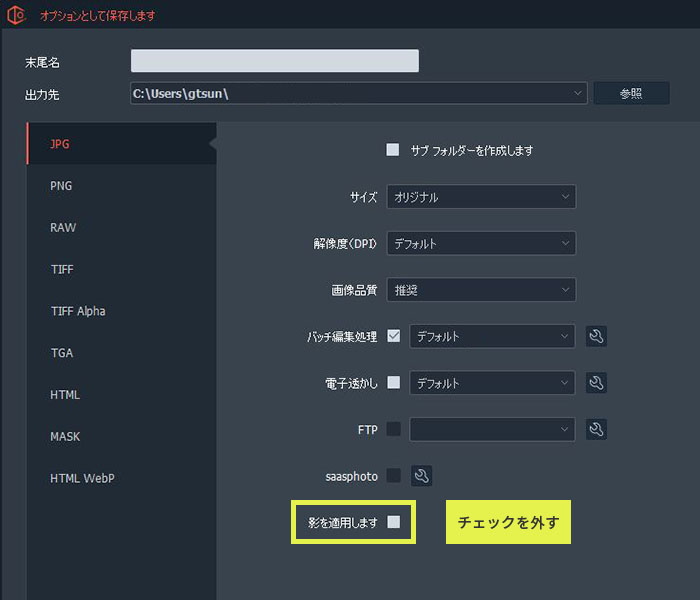
Task: Open saasphoto wrench settings icon
Action: click(x=421, y=476)
